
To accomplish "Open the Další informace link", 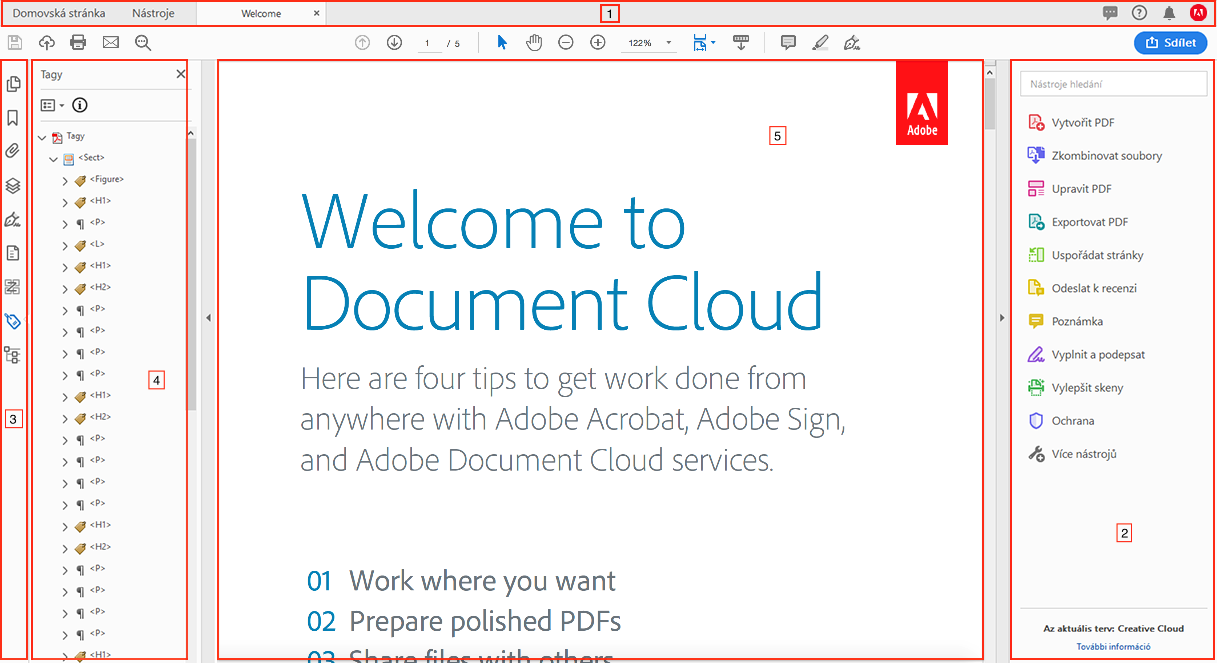I will (1113, 647).
